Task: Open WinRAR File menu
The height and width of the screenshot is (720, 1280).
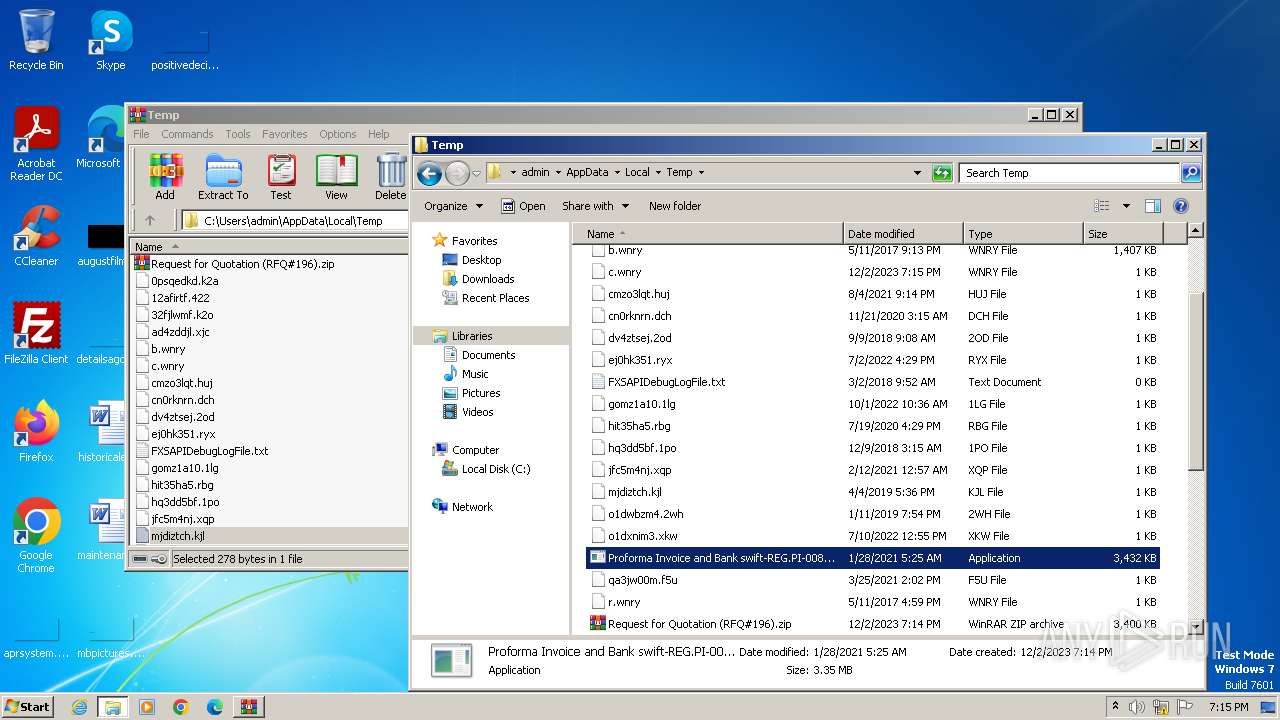Action: [141, 134]
